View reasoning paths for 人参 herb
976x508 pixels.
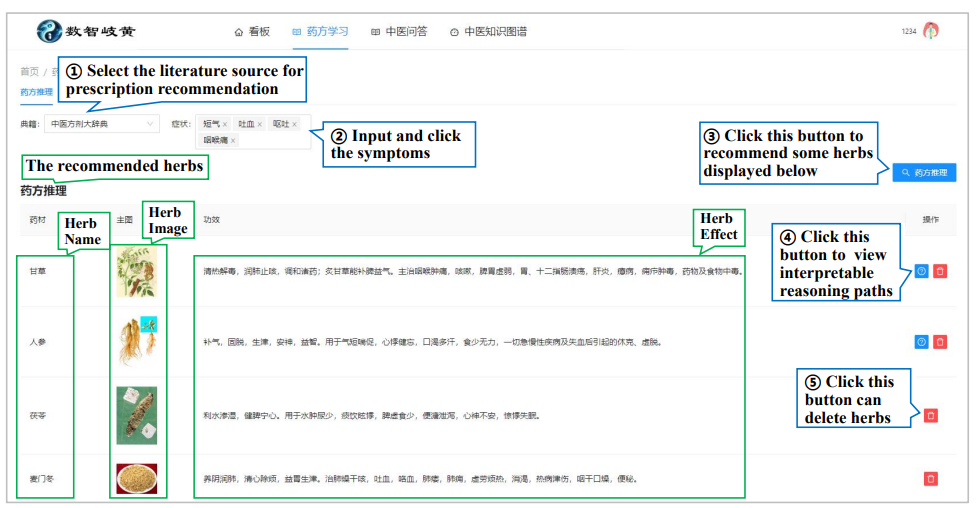[x=921, y=342]
